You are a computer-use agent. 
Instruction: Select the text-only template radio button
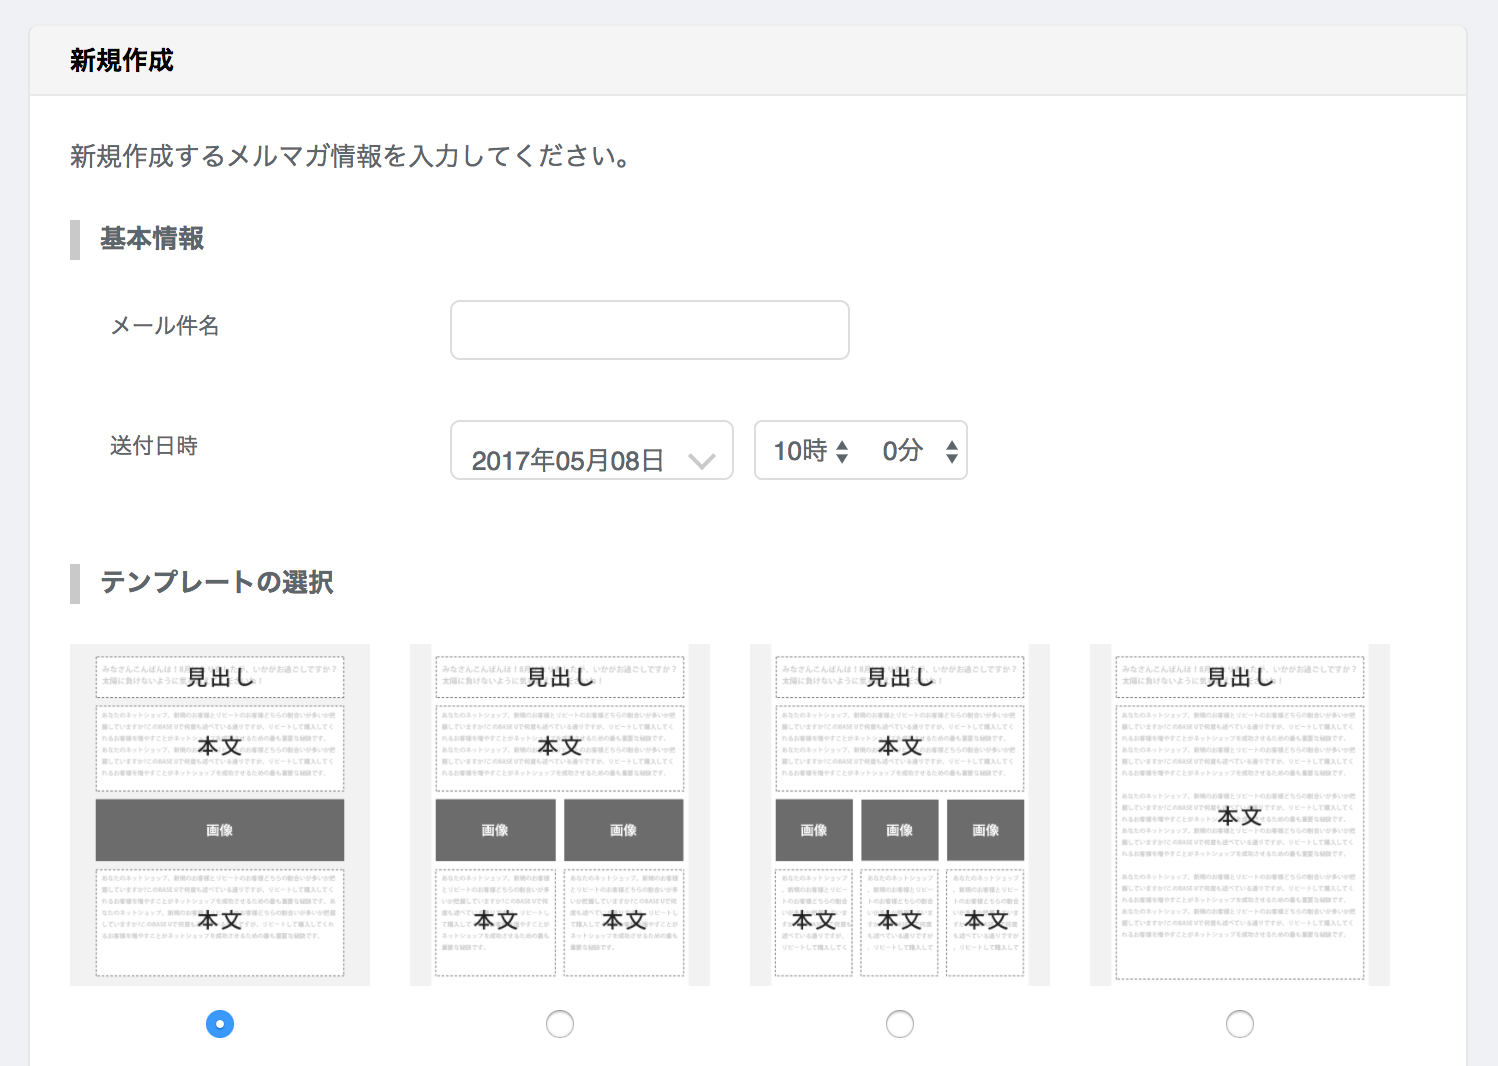(1240, 1024)
